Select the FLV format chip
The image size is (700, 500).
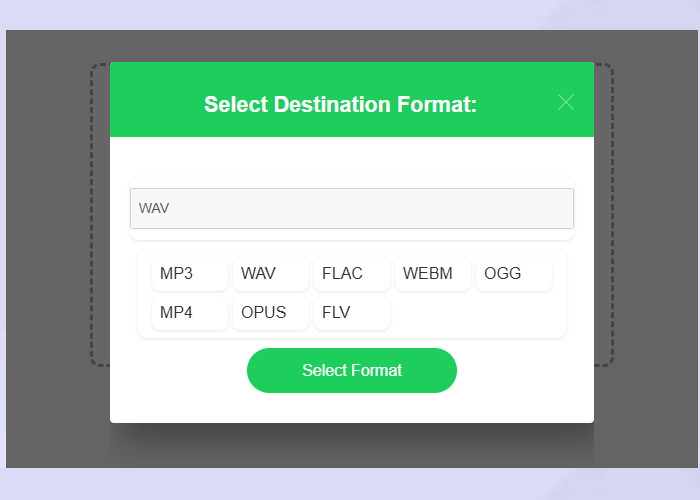tap(352, 312)
